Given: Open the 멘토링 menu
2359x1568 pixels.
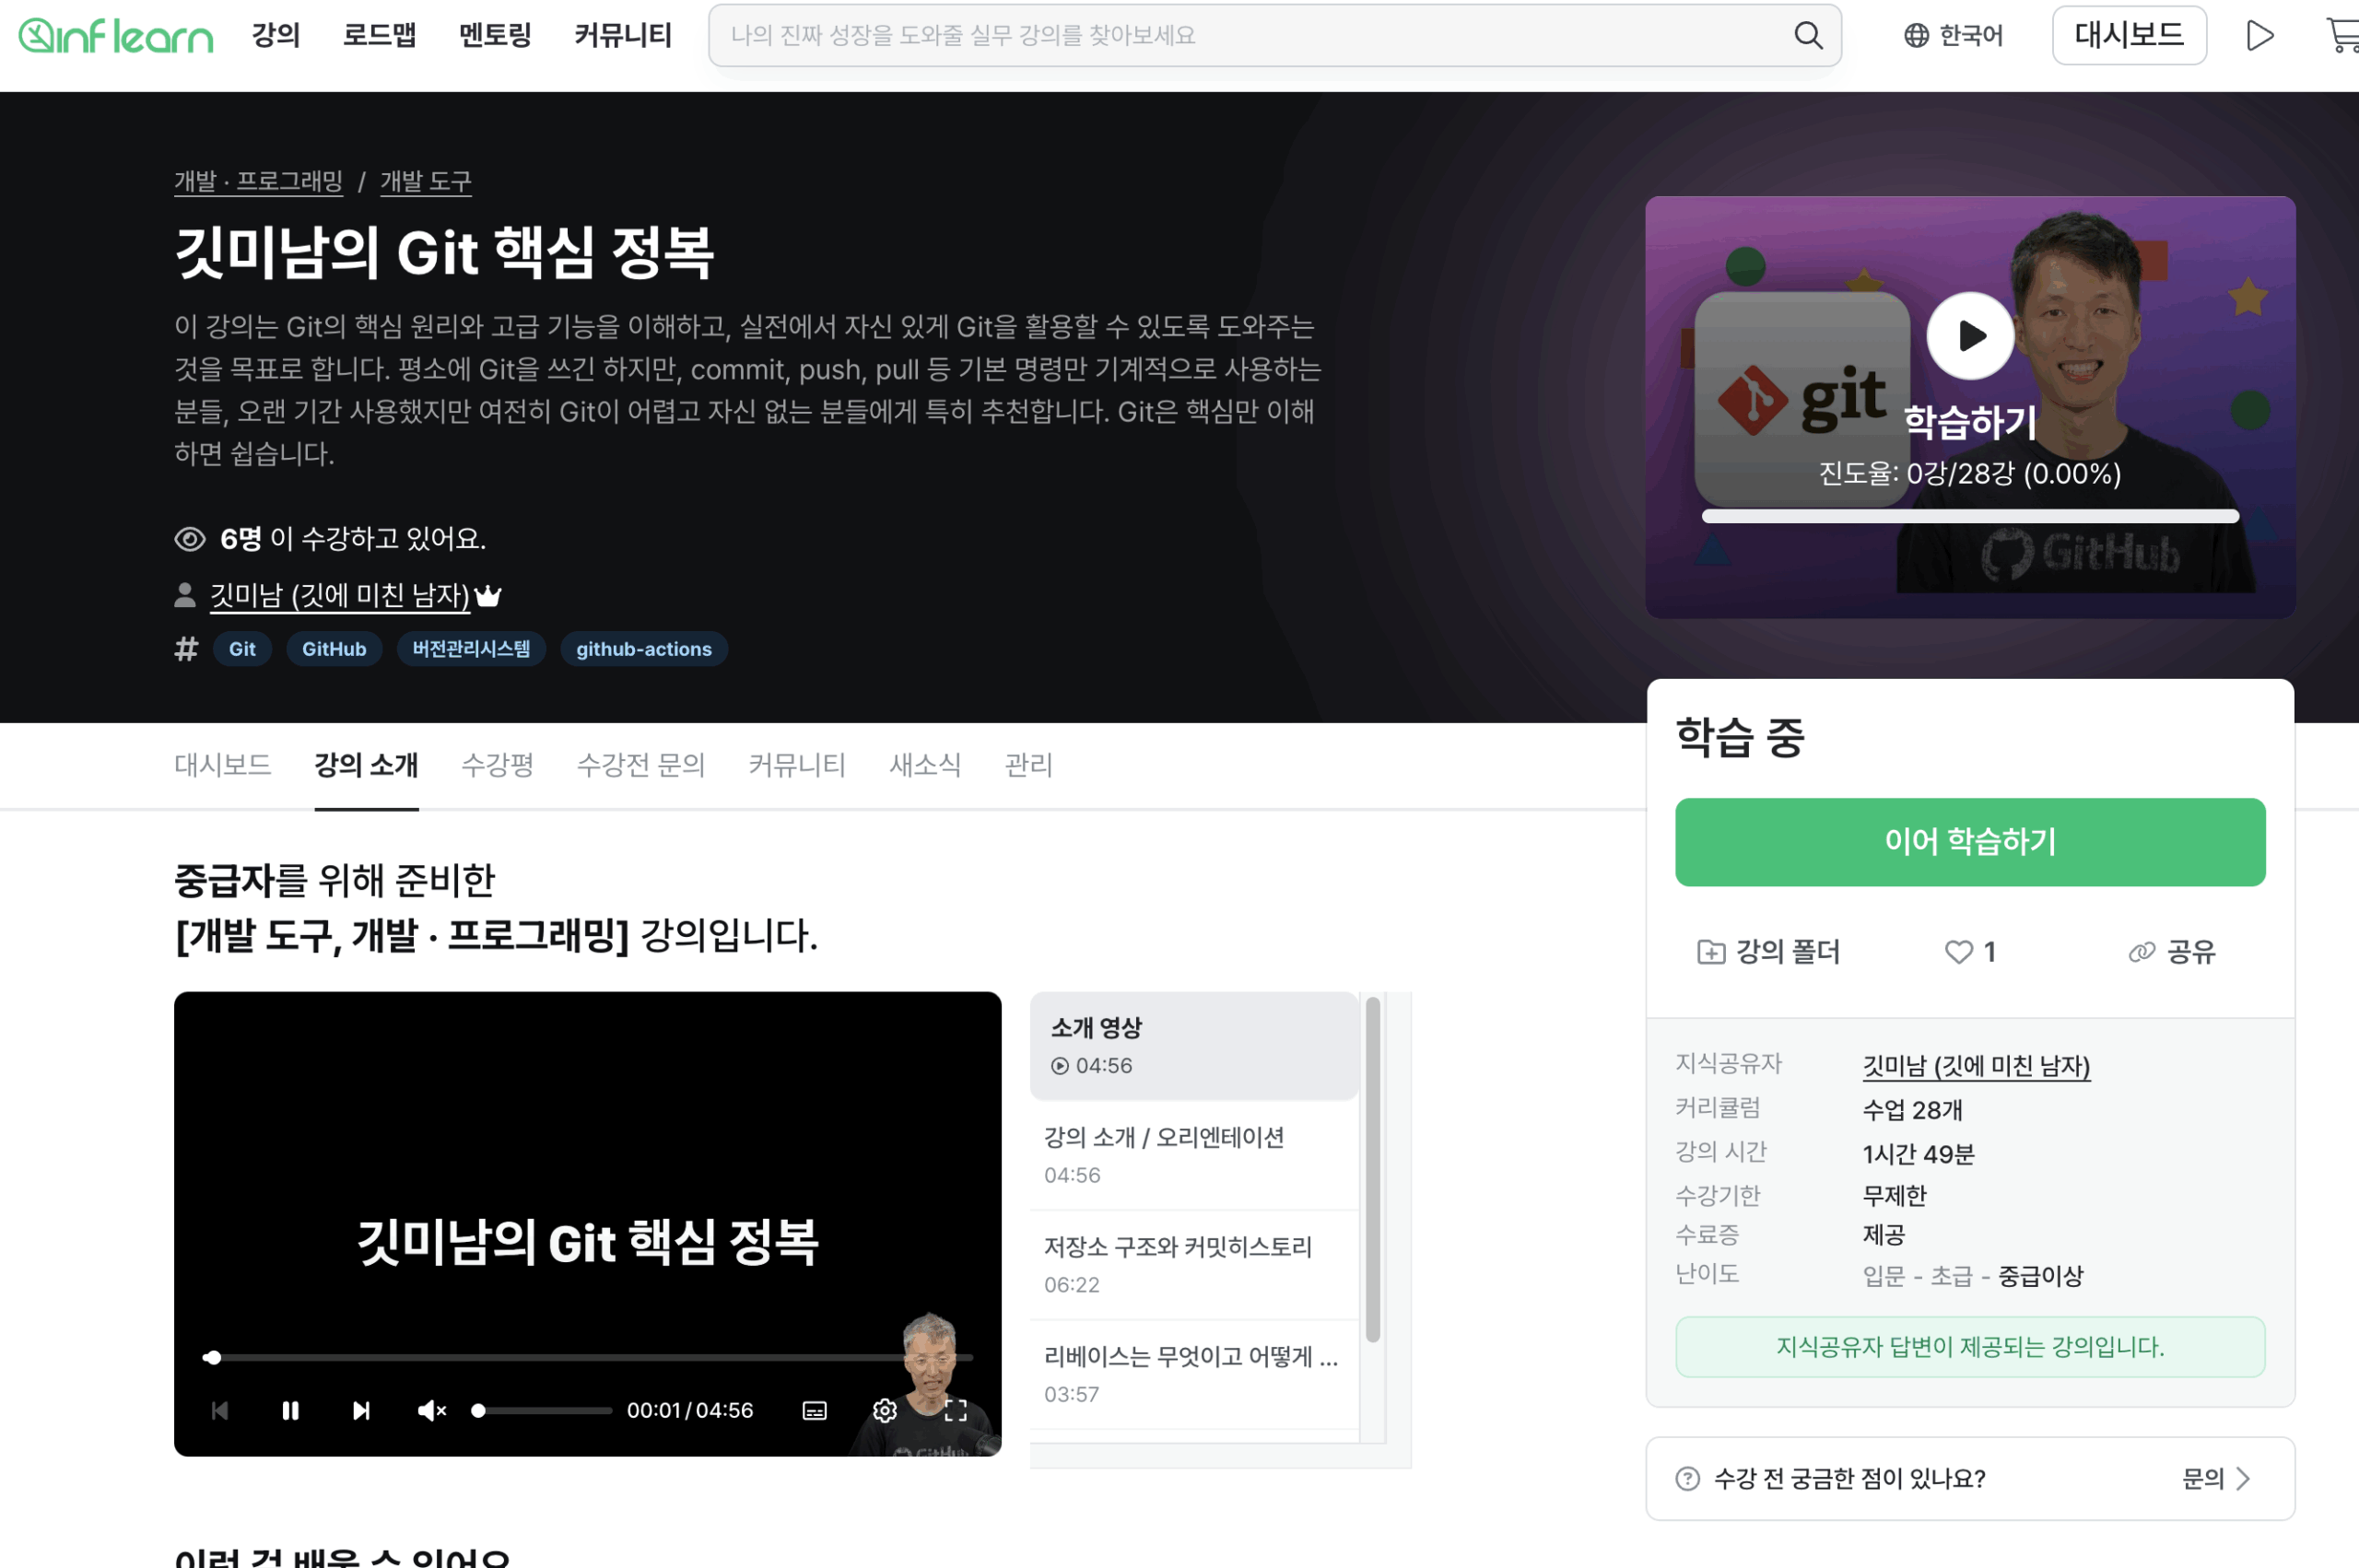Looking at the screenshot, I should coord(495,36).
